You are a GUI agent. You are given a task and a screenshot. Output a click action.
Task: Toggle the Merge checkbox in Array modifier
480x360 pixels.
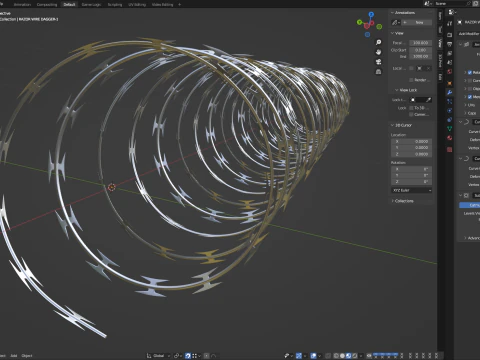pos(470,97)
